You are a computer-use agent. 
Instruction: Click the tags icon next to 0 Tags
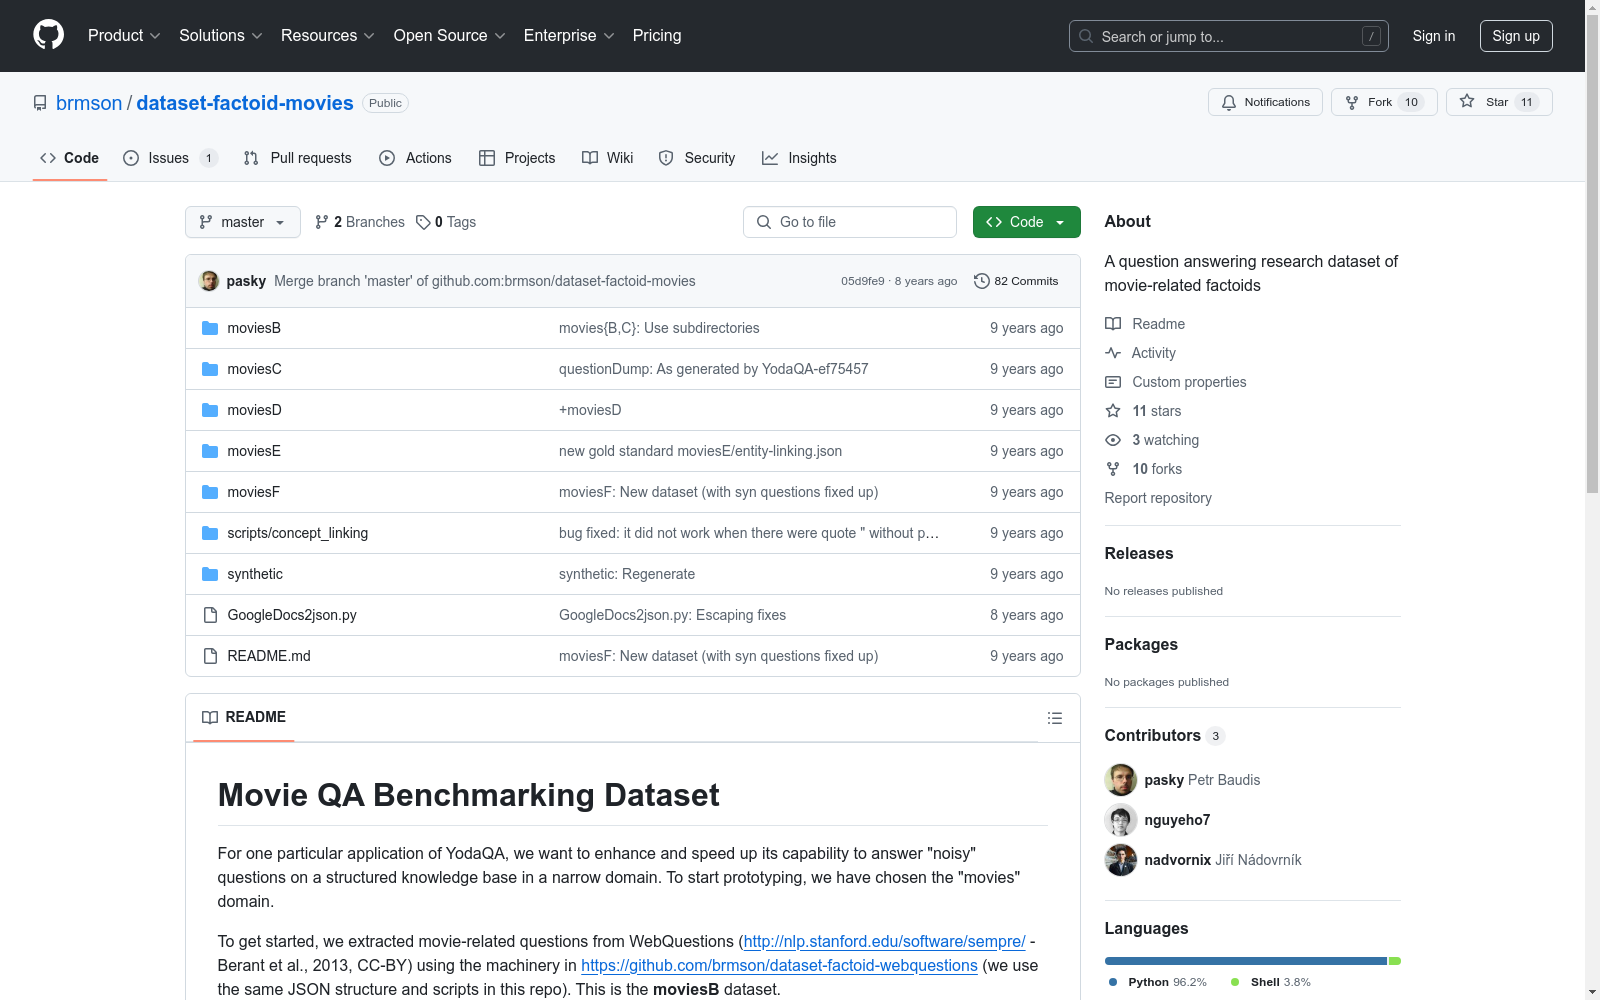point(423,222)
